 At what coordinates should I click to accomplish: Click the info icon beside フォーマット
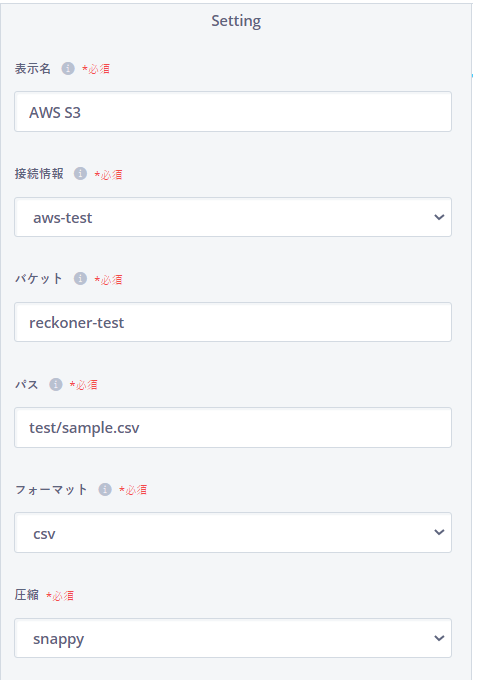[x=105, y=489]
